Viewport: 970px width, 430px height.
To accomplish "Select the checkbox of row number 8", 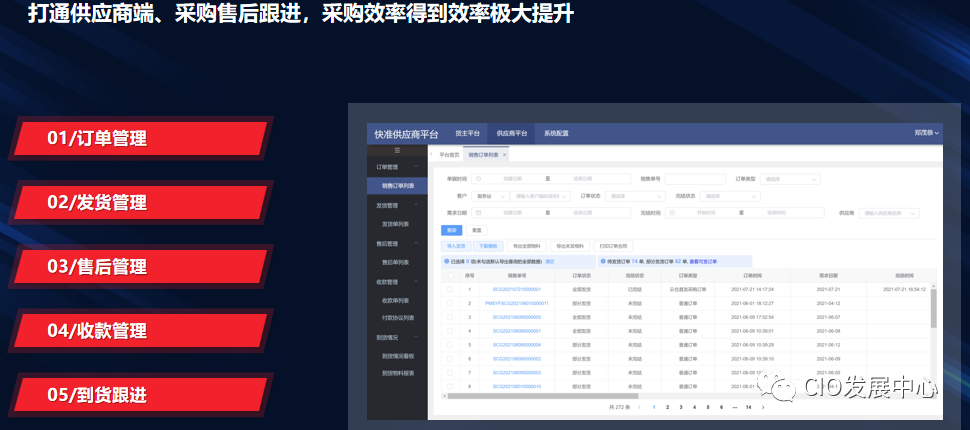I will click(x=450, y=386).
